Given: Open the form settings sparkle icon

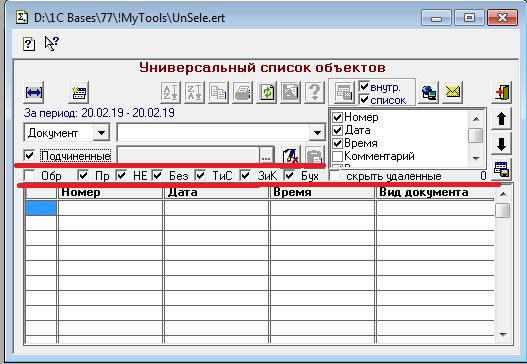Looking at the screenshot, I should (x=79, y=92).
